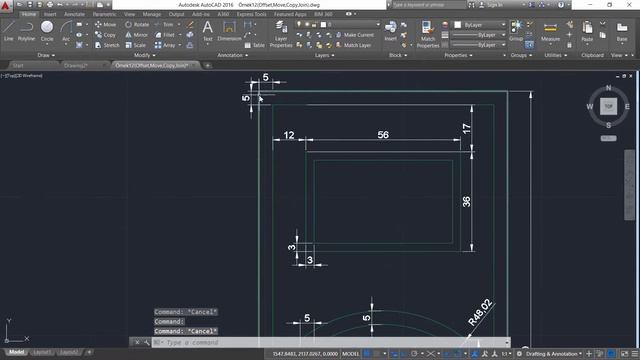Click the layer 0 color swatch
The height and width of the screenshot is (360, 640).
point(323,24)
